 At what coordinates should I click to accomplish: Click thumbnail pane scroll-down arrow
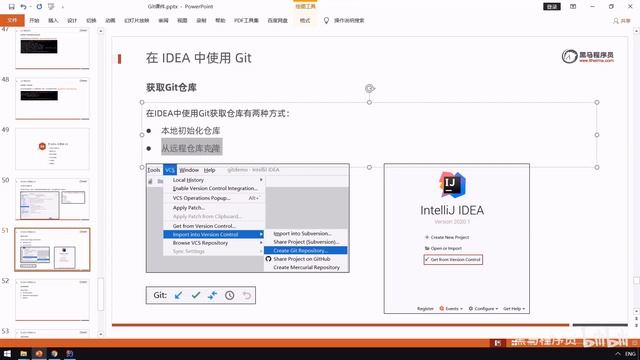[100, 334]
